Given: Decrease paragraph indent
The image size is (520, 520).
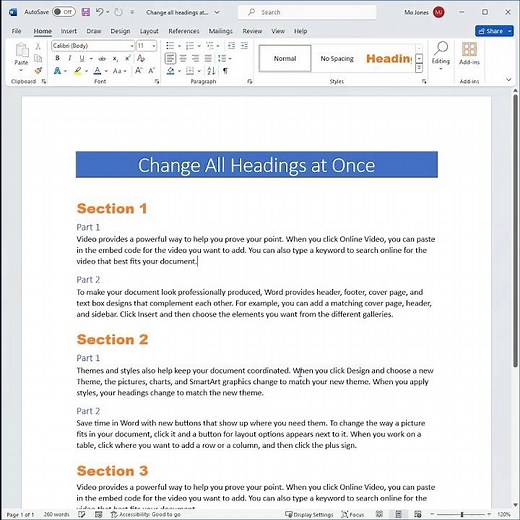Looking at the screenshot, I should pos(231,46).
